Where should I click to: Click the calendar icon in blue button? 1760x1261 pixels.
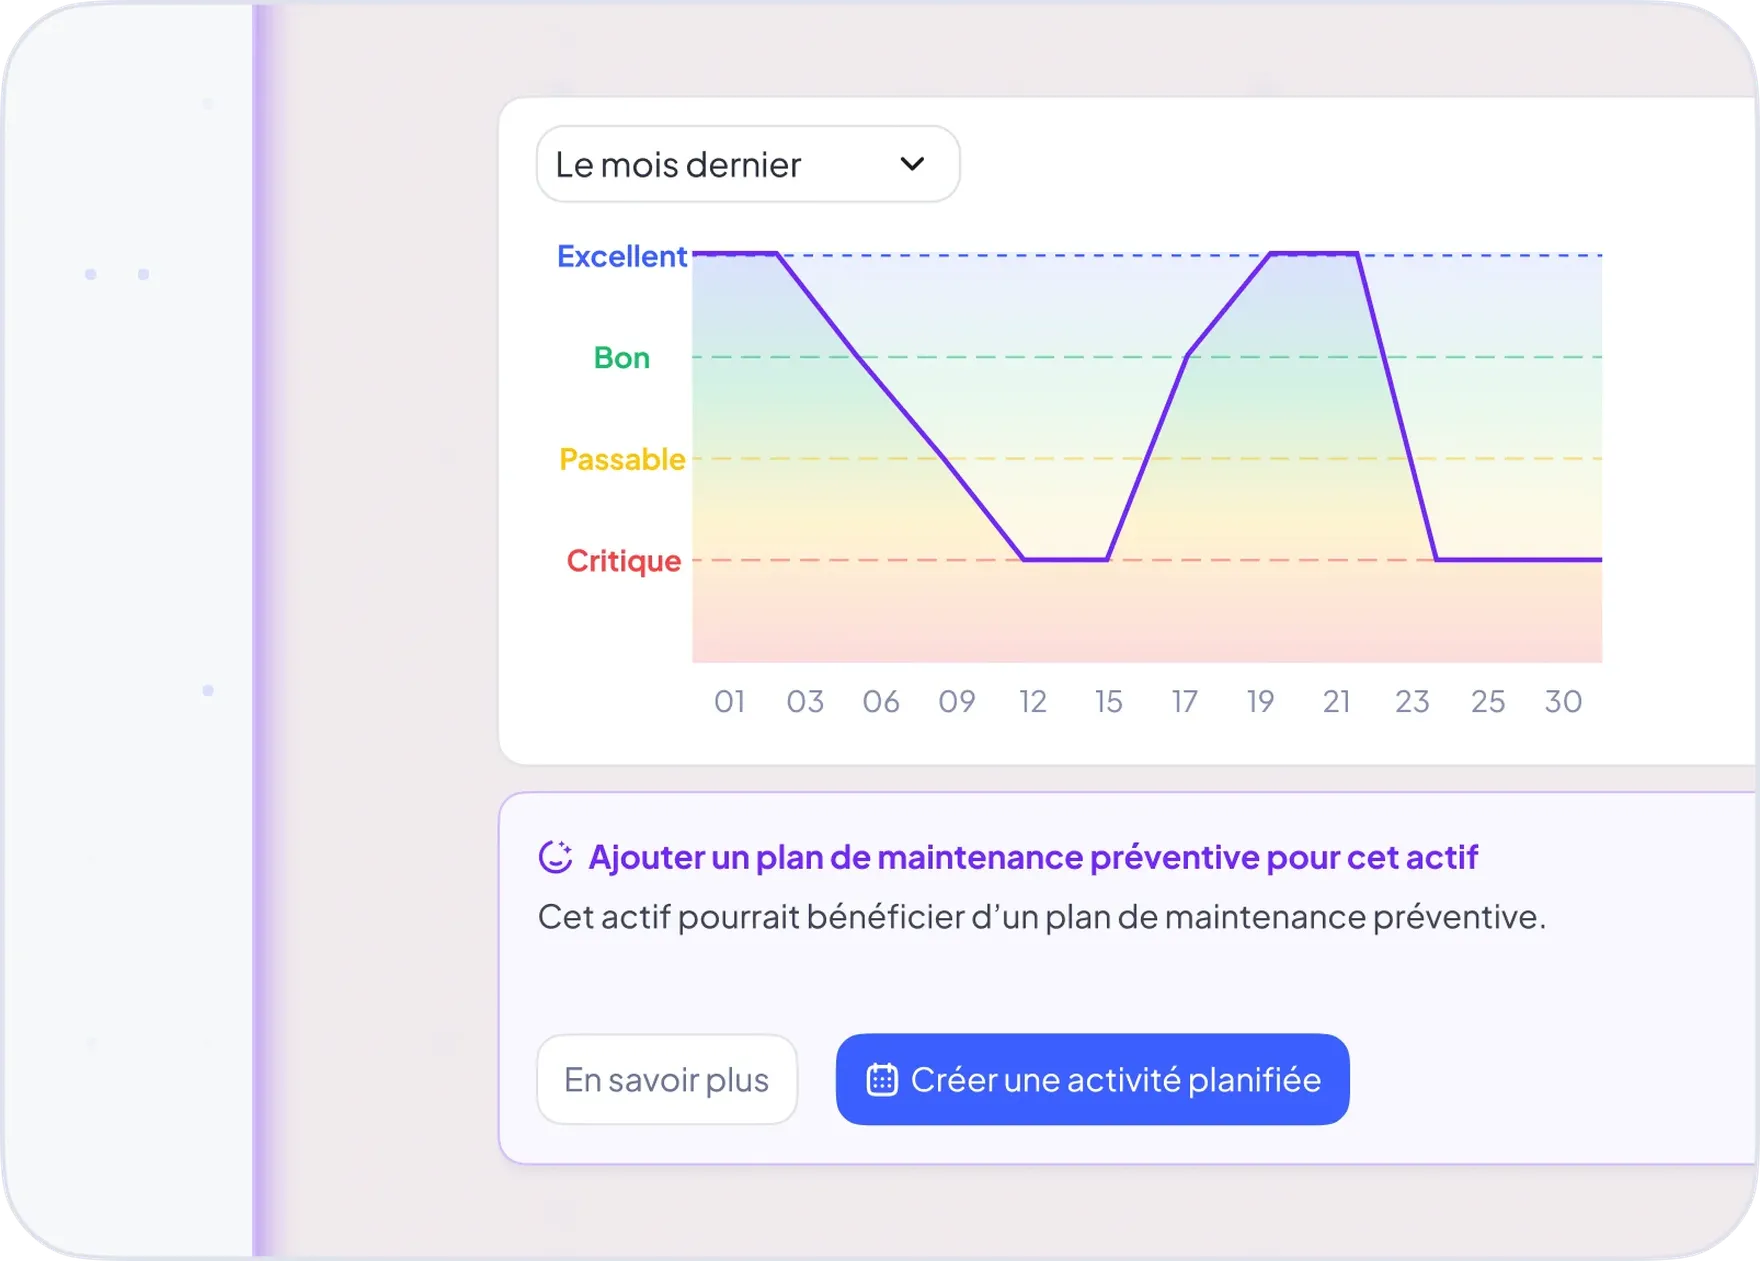coord(882,1080)
